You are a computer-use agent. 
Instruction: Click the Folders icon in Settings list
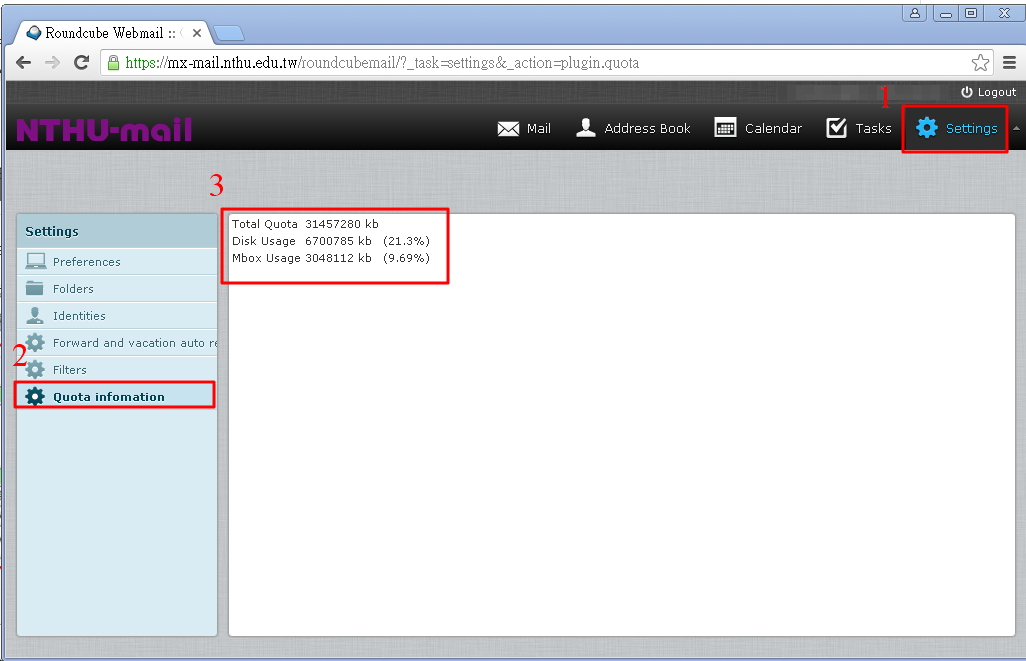pyautogui.click(x=36, y=288)
